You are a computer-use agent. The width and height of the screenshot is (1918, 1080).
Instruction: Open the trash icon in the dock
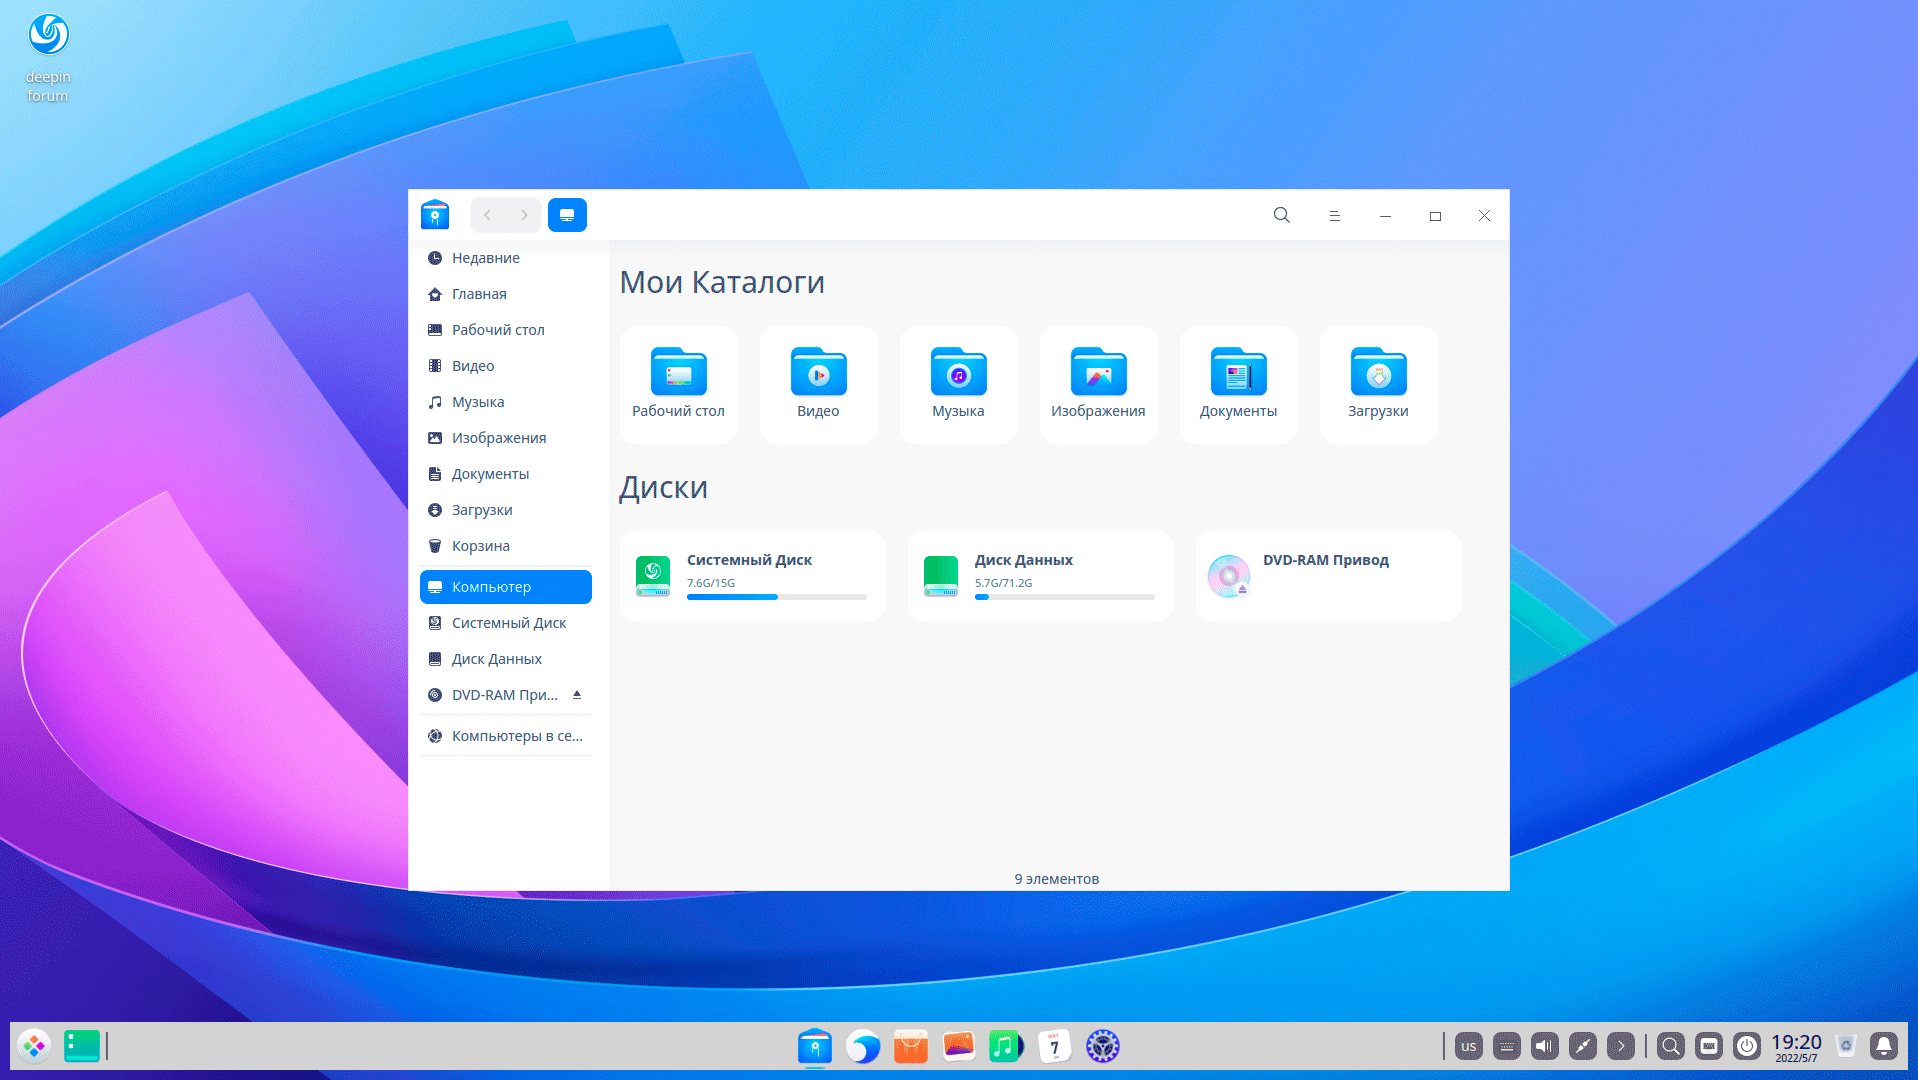click(x=1846, y=1046)
